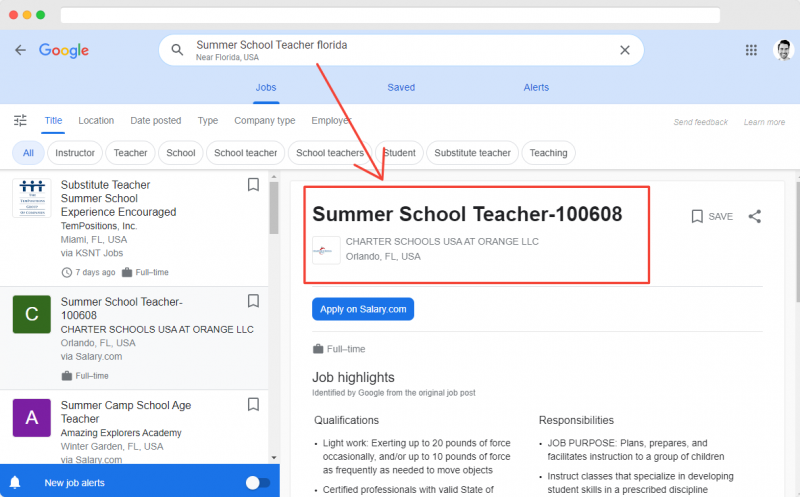The width and height of the screenshot is (800, 497).
Task: Switch to the Saved tab
Action: coord(401,88)
